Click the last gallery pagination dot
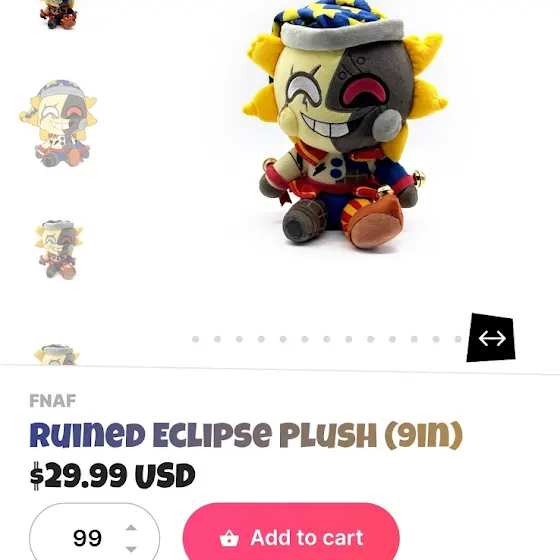 click(x=458, y=339)
